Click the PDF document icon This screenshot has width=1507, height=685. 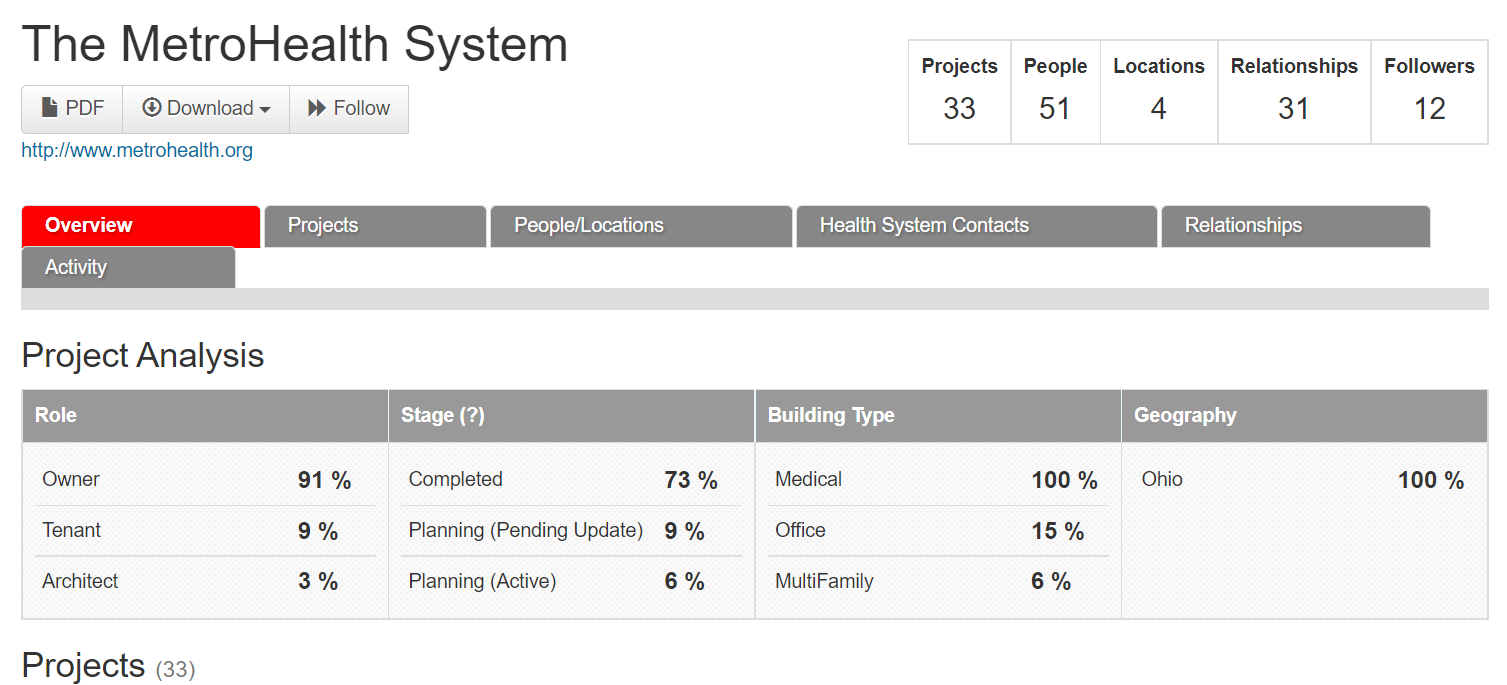[49, 107]
